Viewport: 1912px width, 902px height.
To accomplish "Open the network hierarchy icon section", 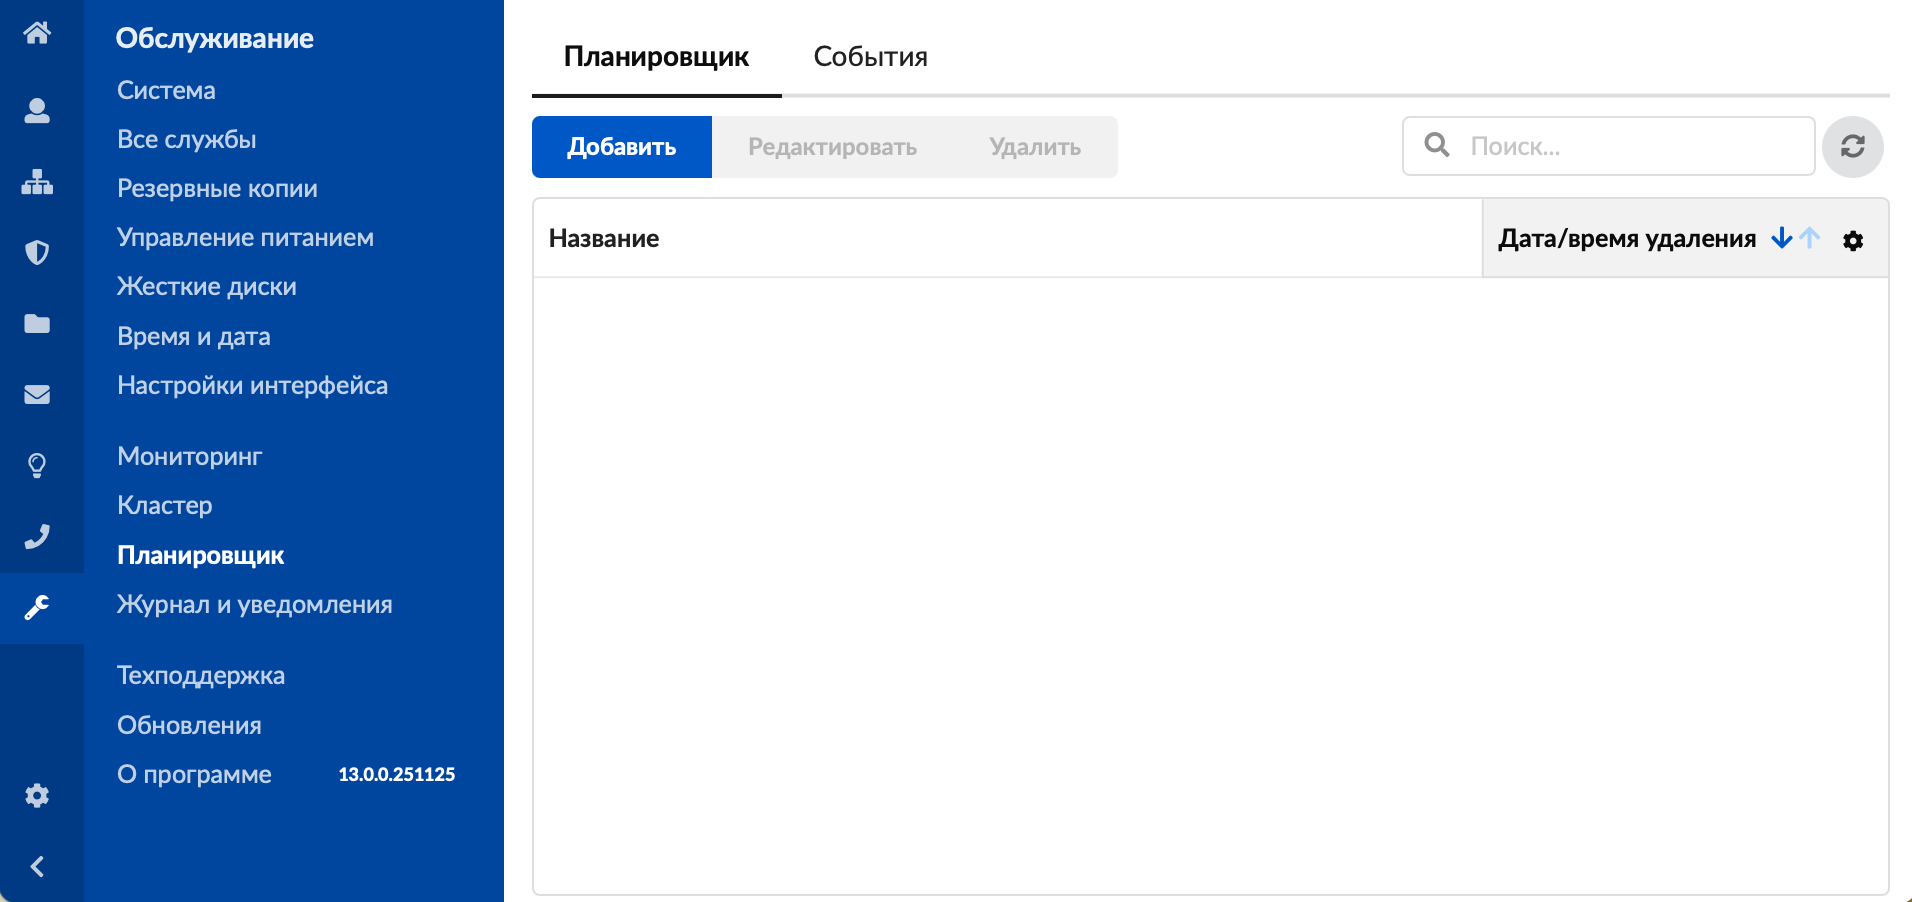I will [37, 182].
